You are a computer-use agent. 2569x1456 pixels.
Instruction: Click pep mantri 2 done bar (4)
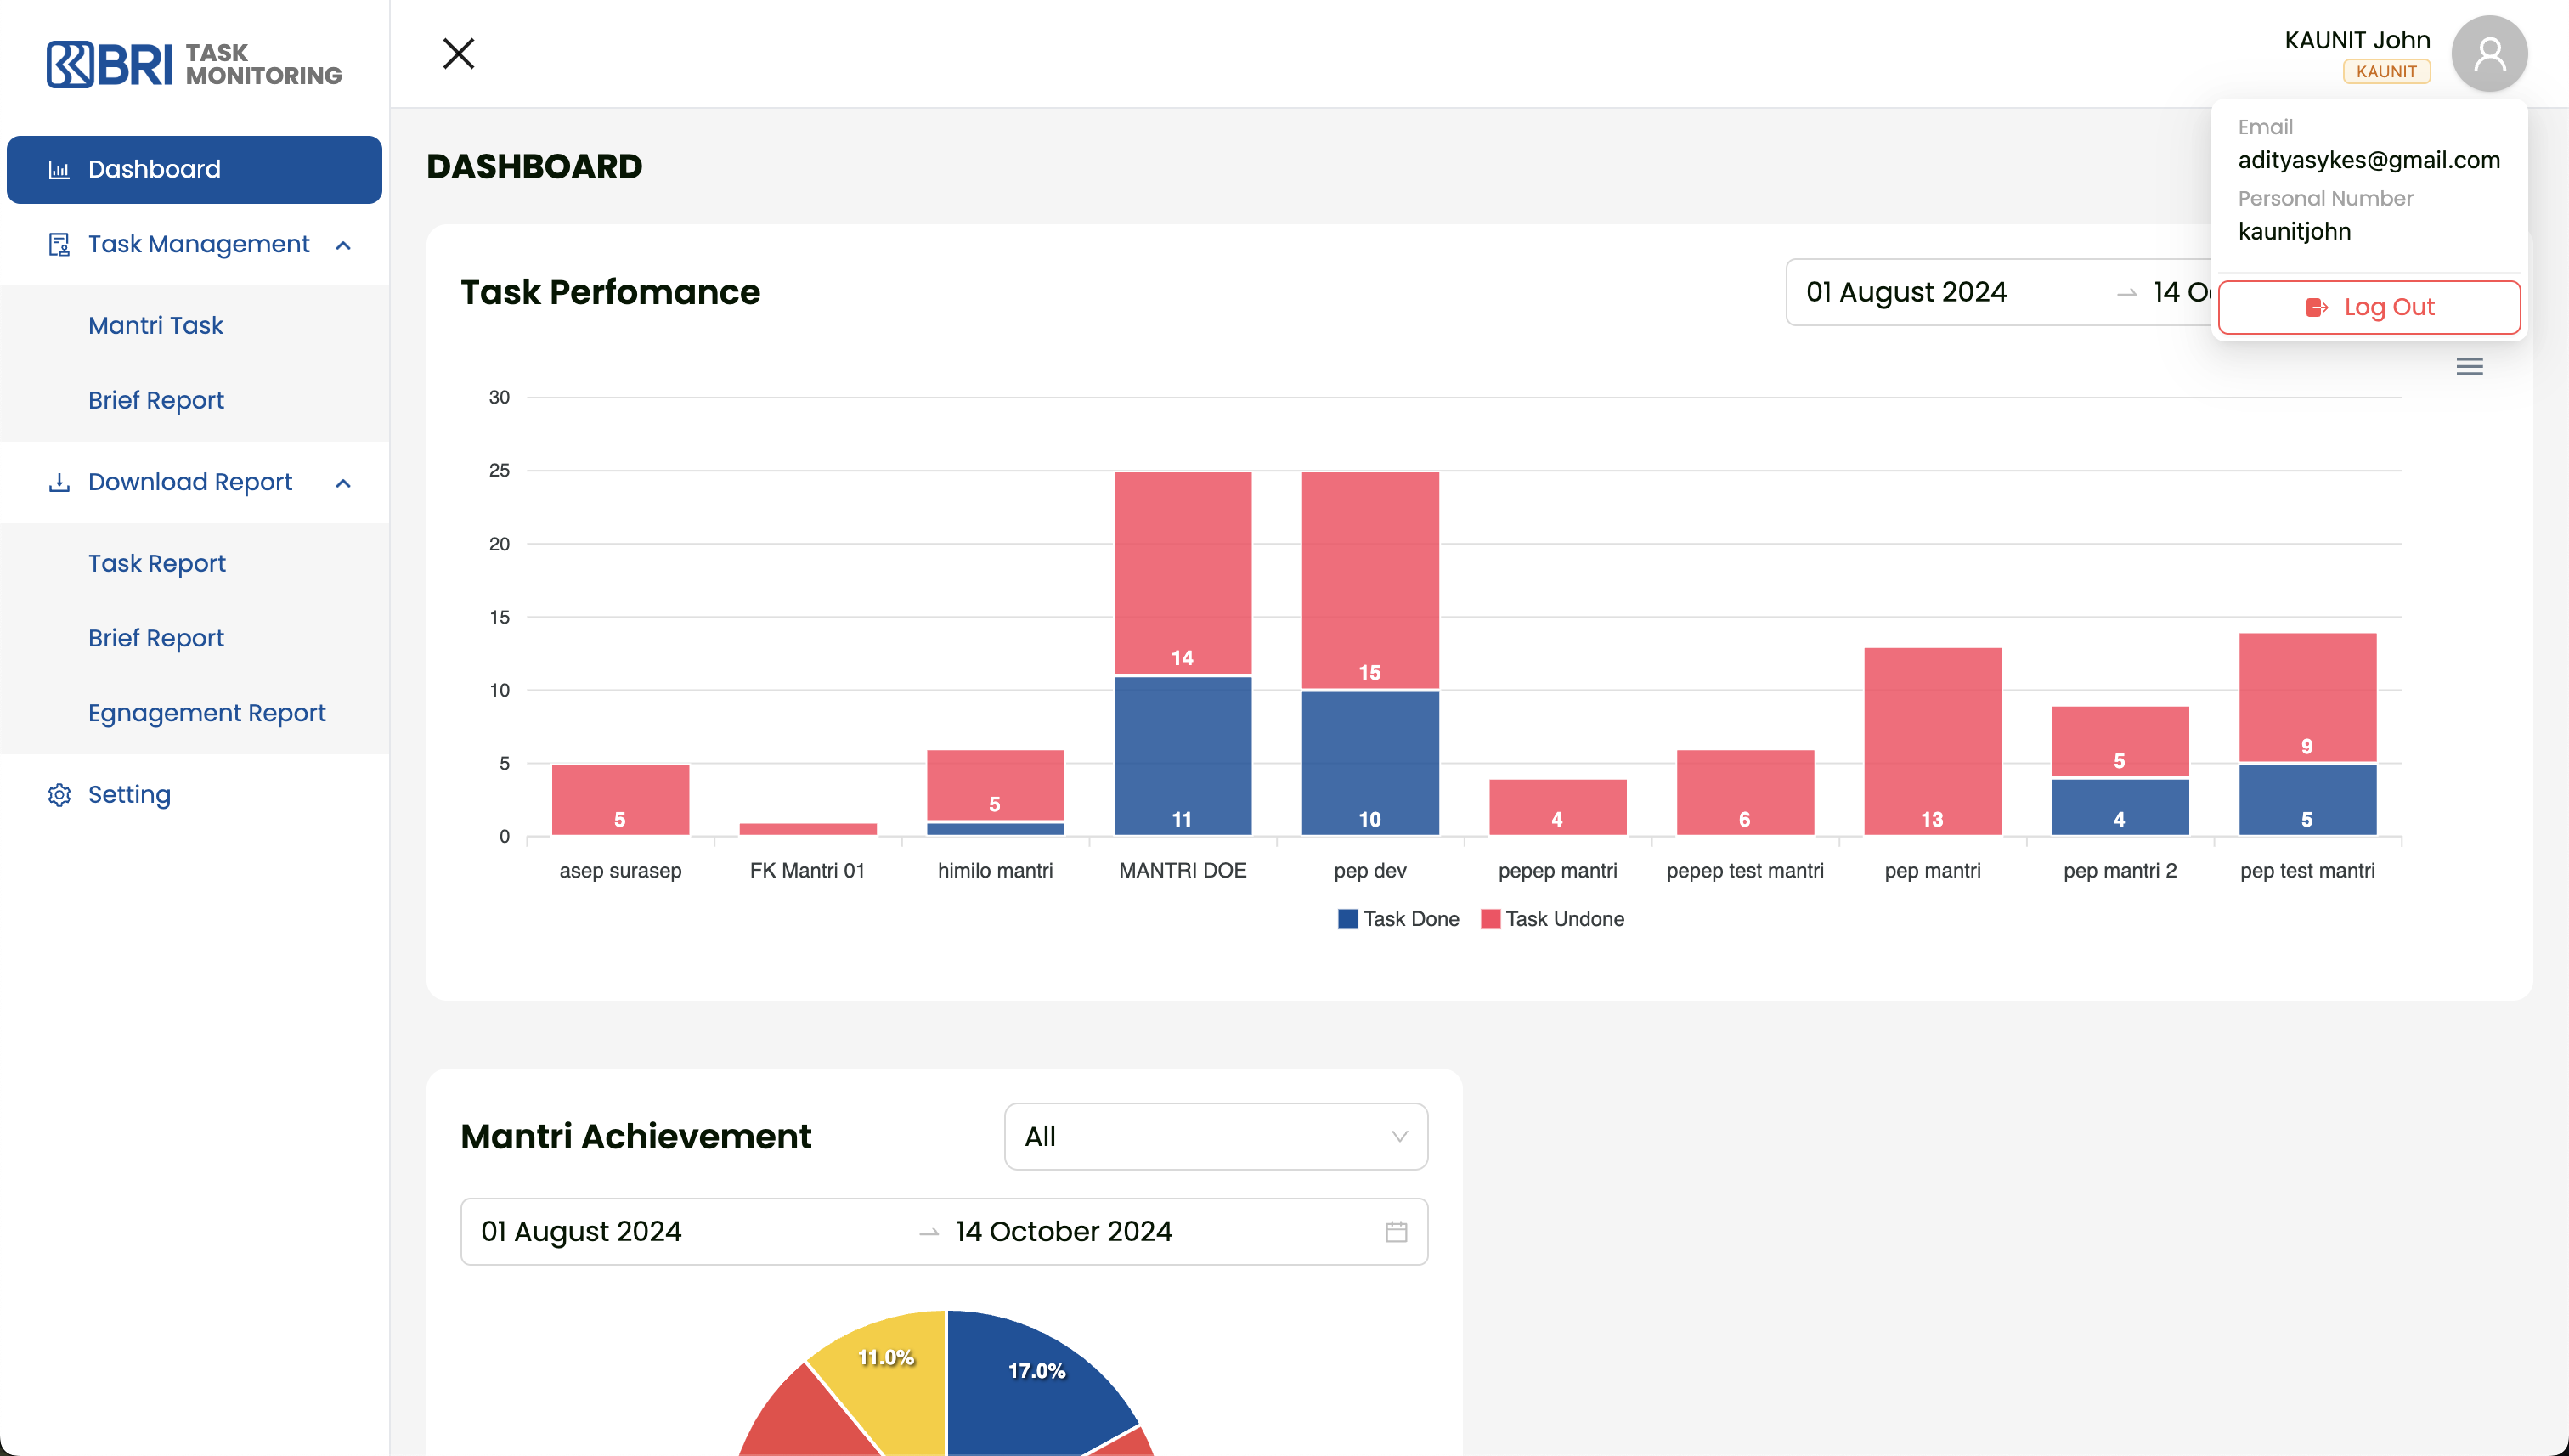2119,807
